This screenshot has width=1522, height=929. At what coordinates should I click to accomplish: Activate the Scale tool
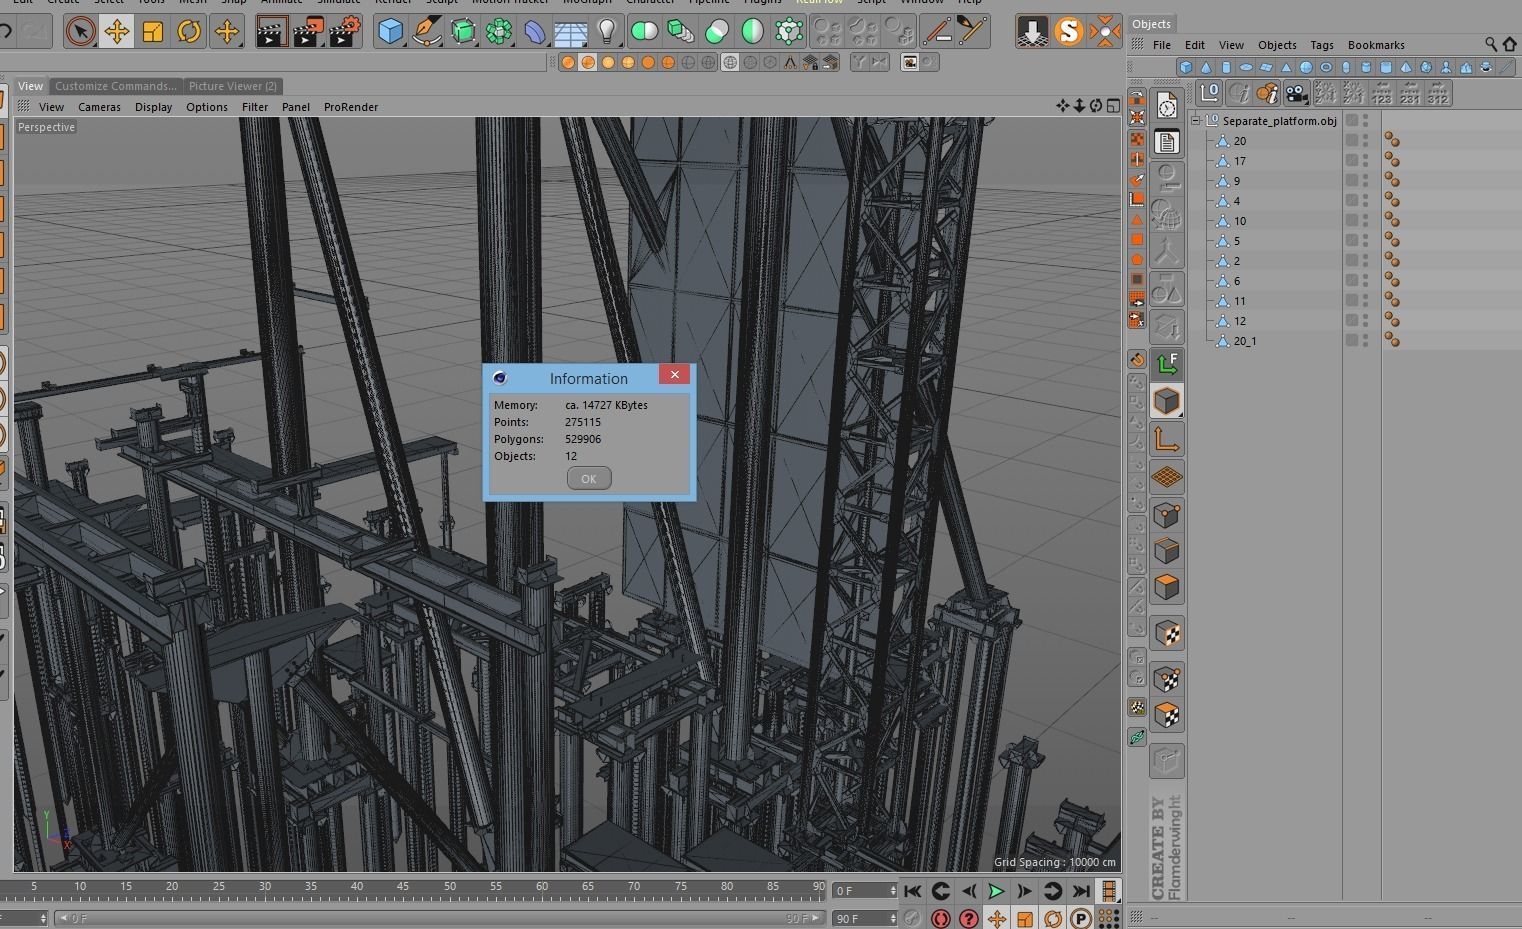pos(152,31)
